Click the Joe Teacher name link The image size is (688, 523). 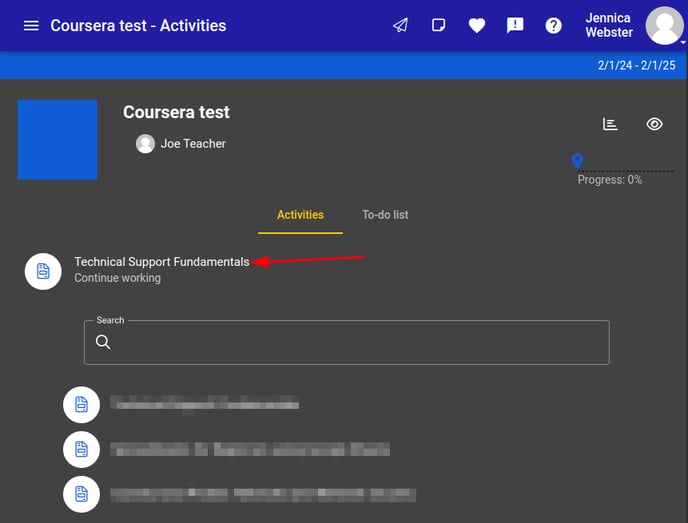pyautogui.click(x=193, y=144)
